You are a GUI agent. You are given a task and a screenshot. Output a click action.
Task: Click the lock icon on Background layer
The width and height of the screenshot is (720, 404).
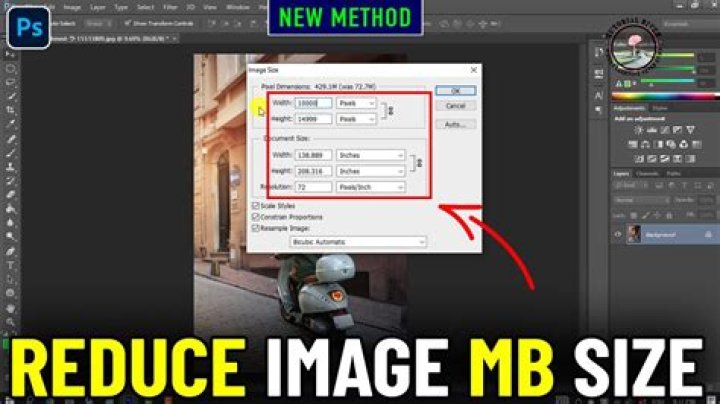coord(706,234)
